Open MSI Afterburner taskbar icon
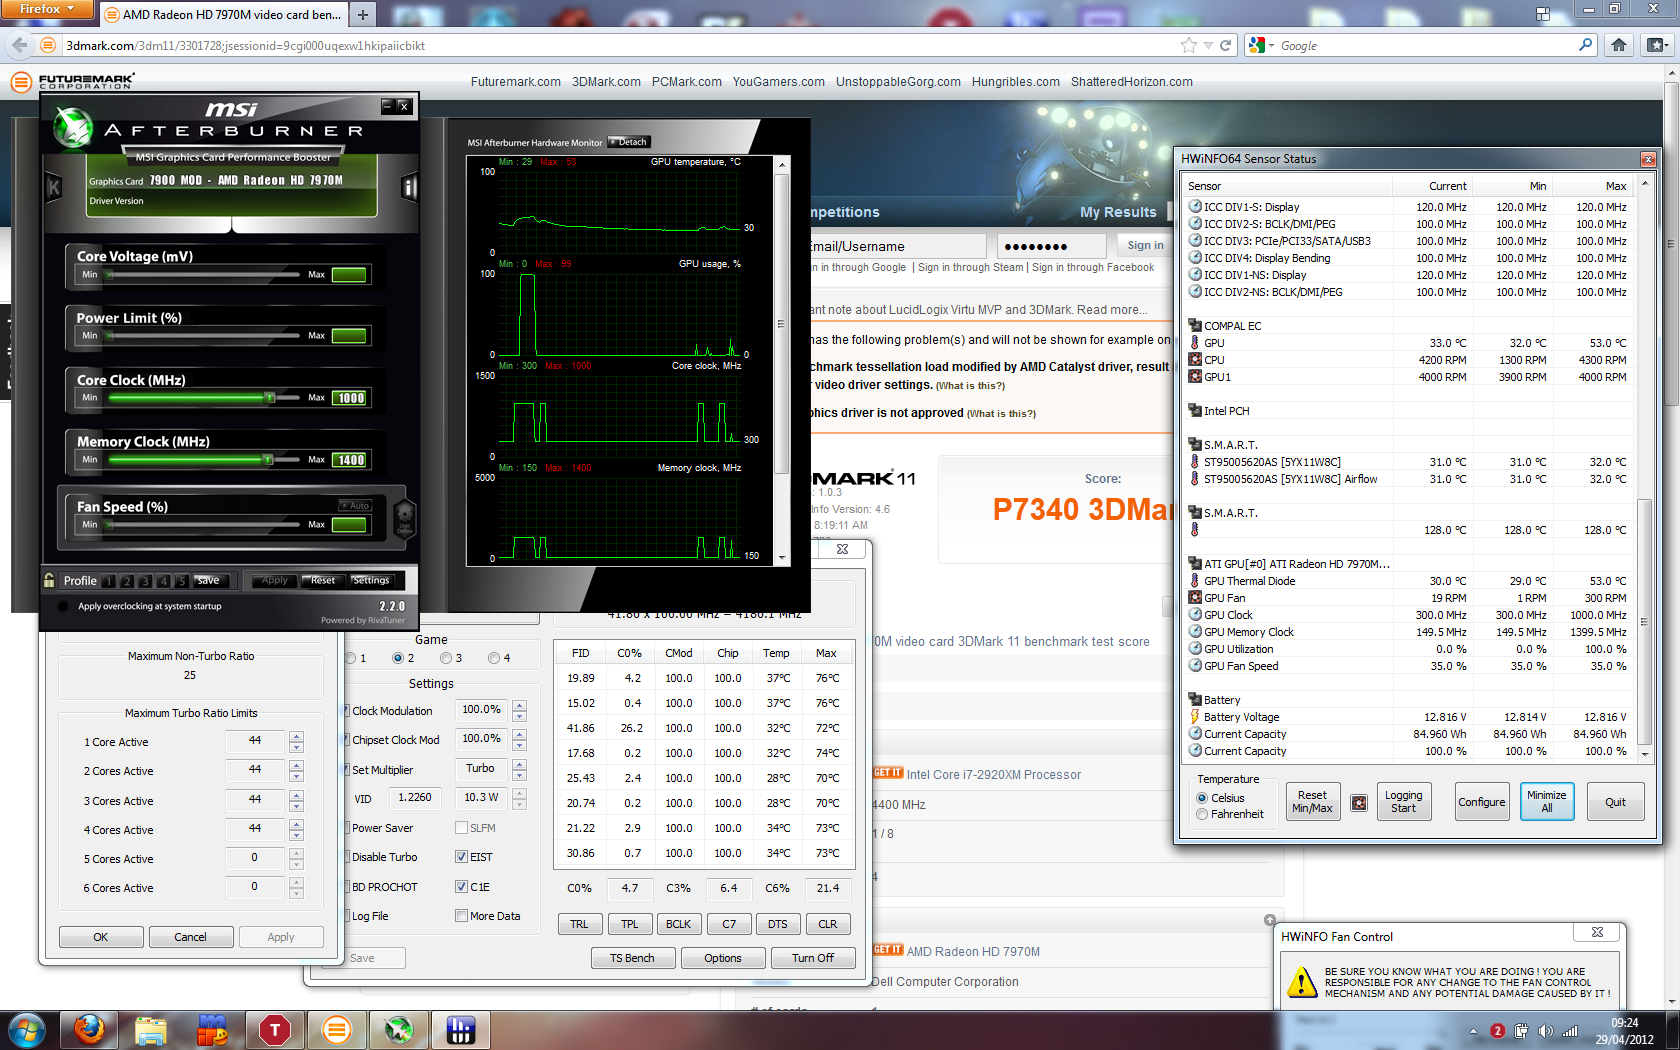 [399, 1030]
